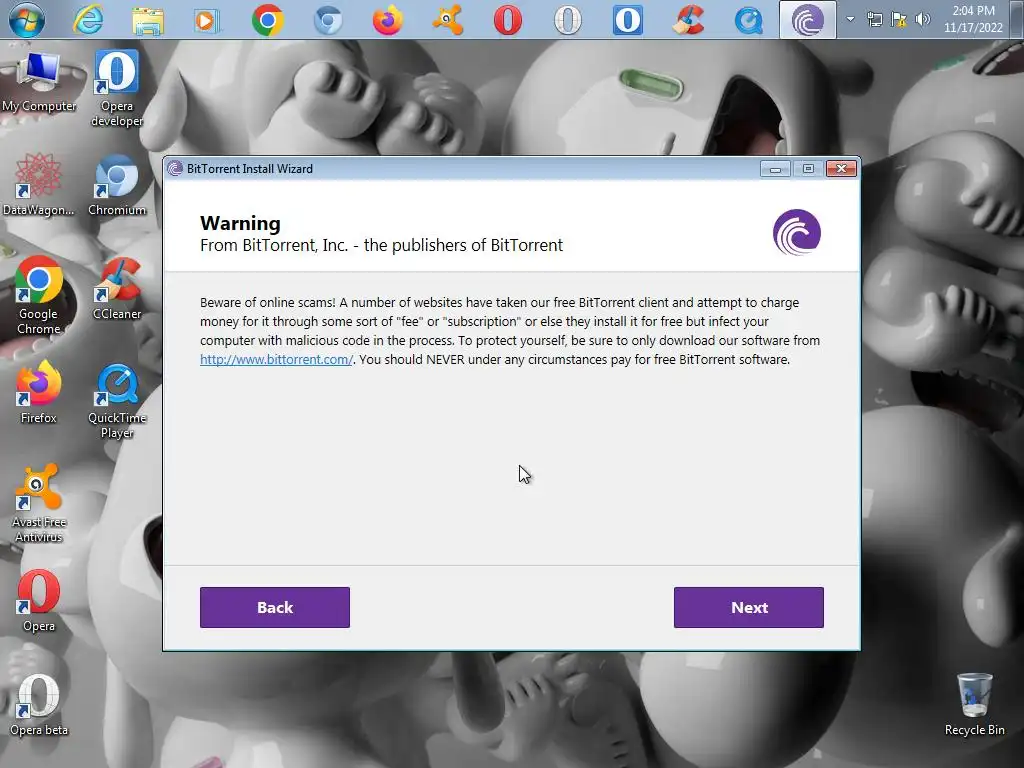Select the Opera beta desktop shortcut
Viewport: 1024px width, 768px height.
pyautogui.click(x=39, y=705)
